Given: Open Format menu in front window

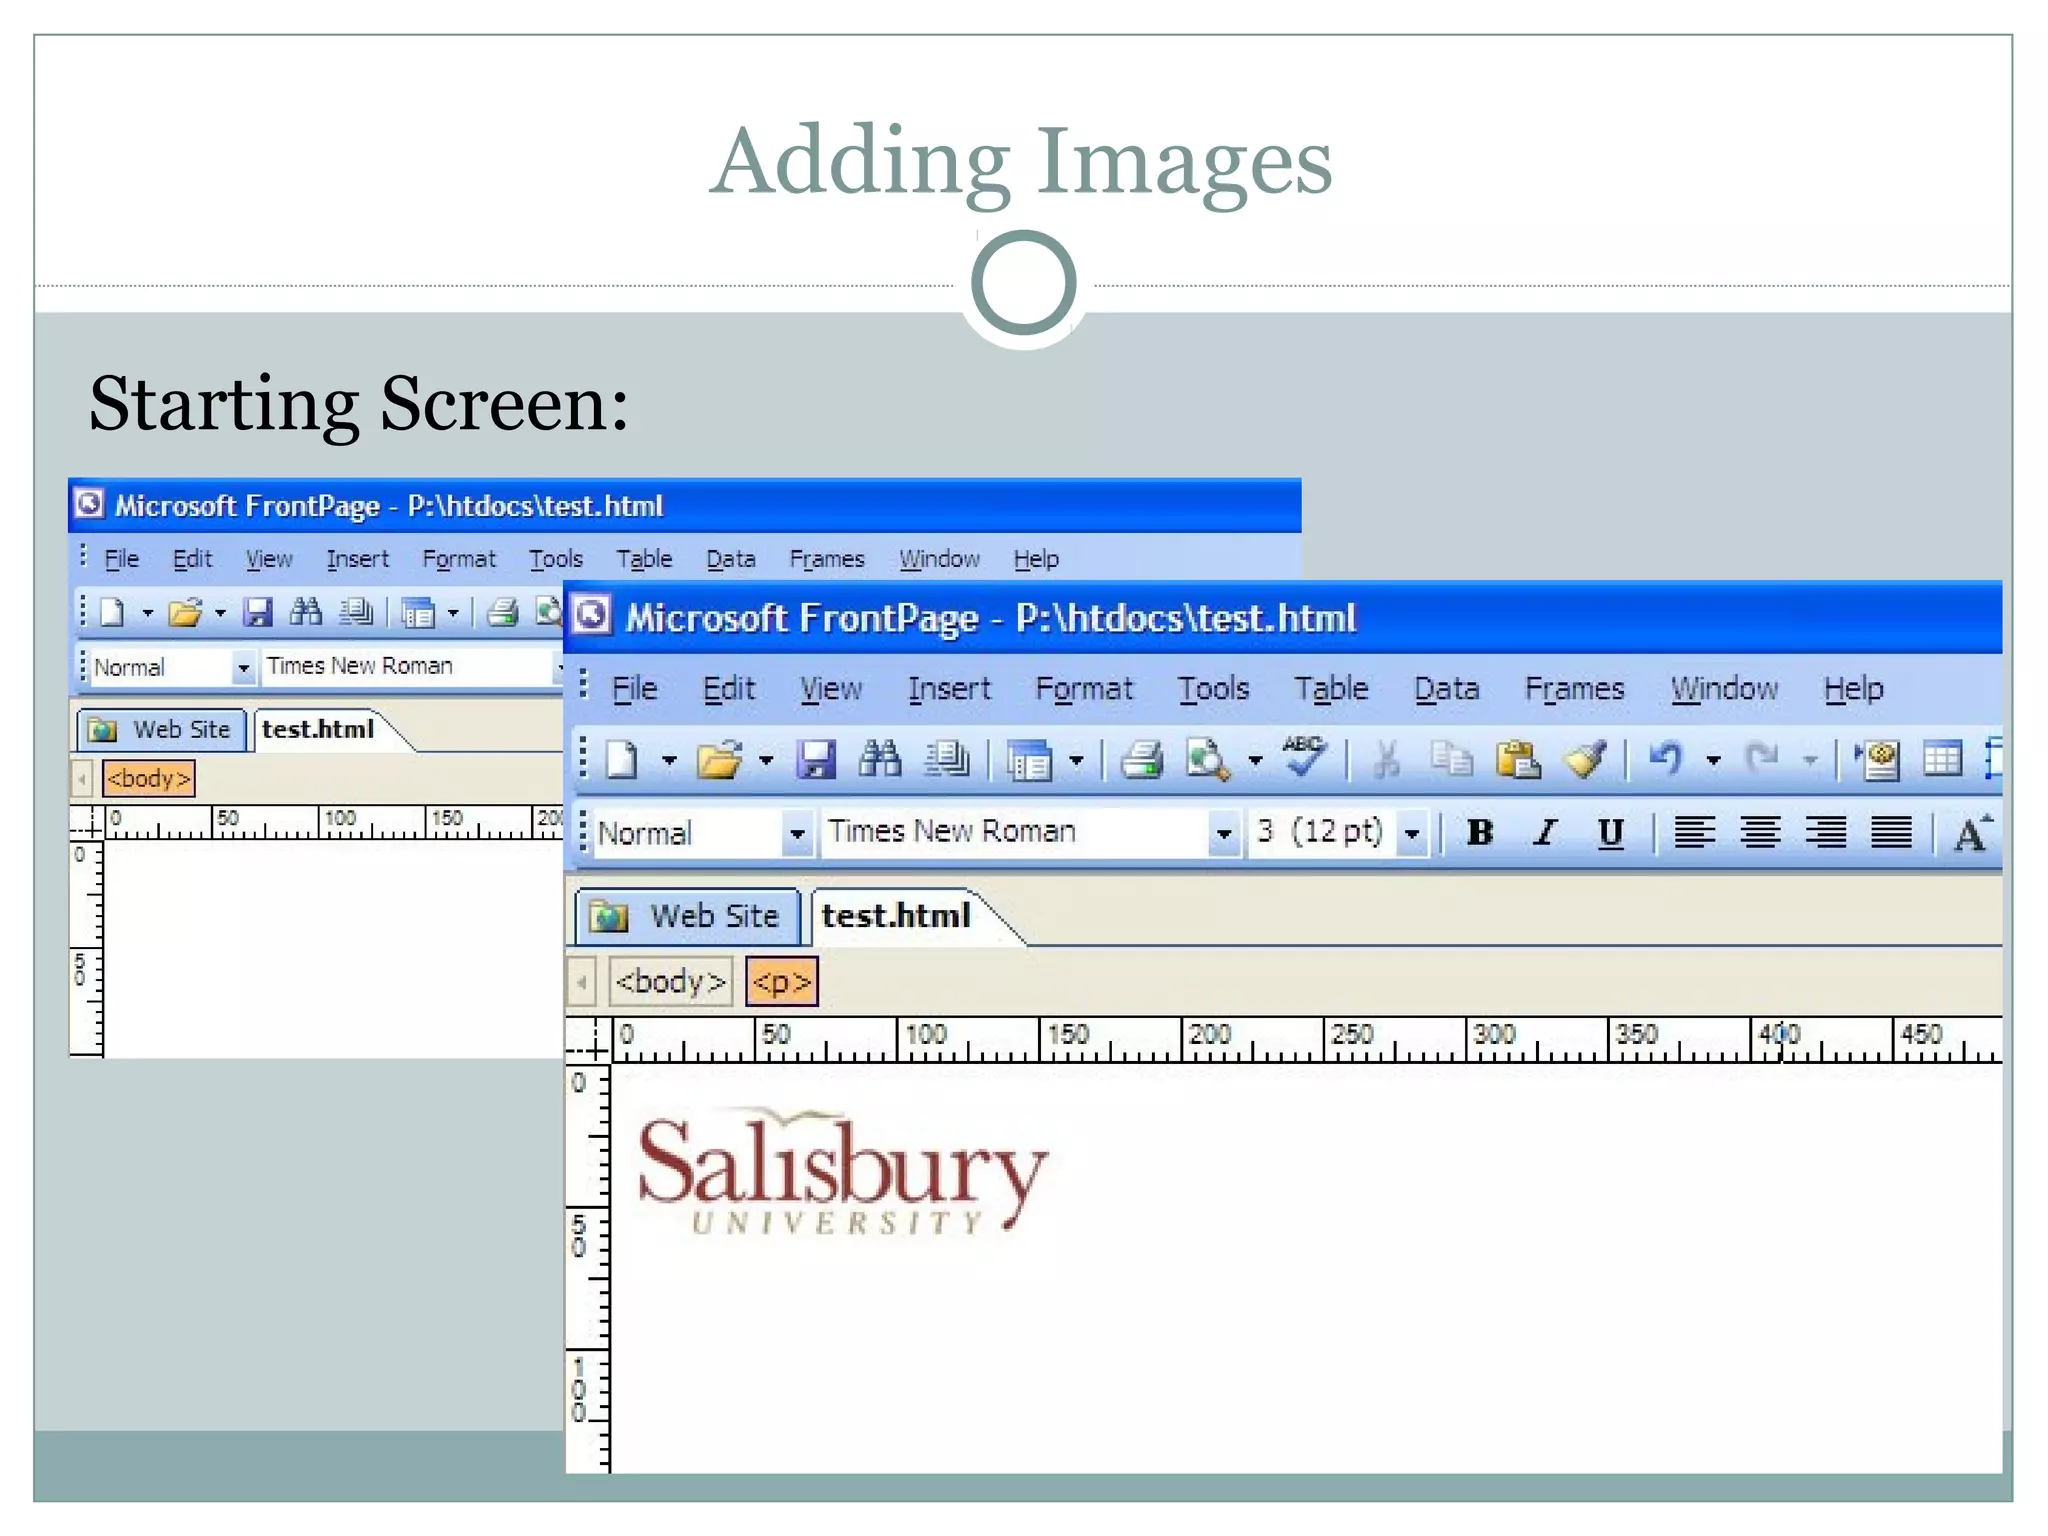Looking at the screenshot, I should [x=1084, y=689].
